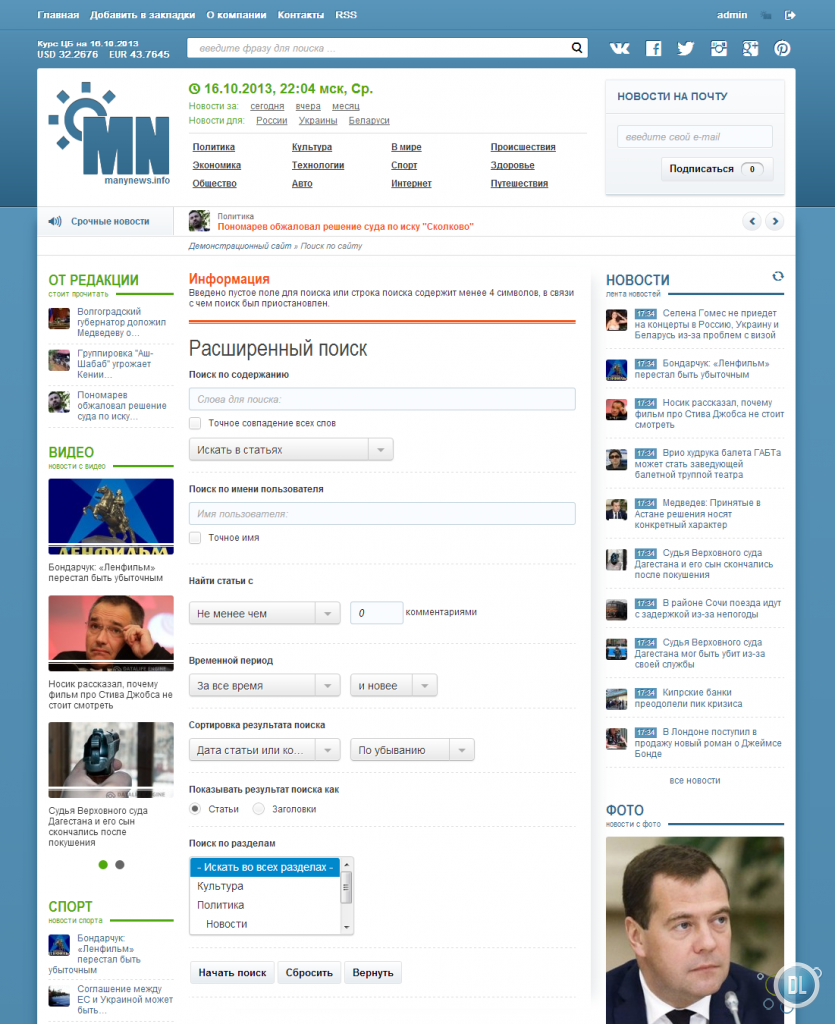Show next breaking news with right arrow
Viewport: 835px width, 1024px height.
pyautogui.click(x=774, y=221)
